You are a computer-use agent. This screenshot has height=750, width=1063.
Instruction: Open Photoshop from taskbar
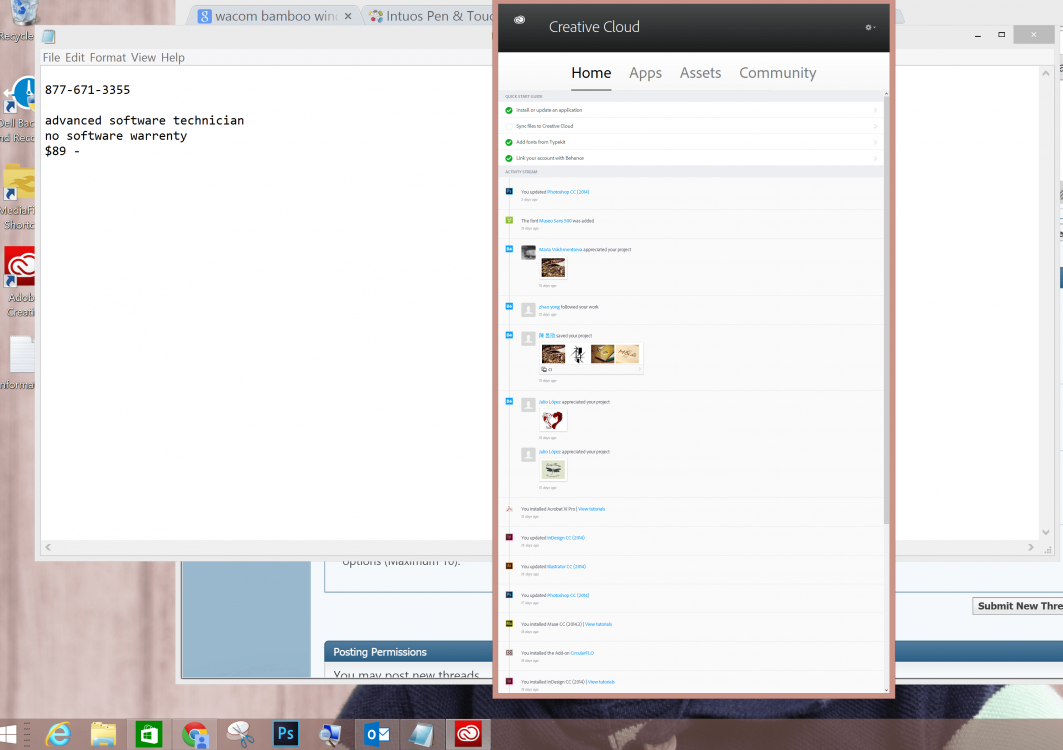285,734
